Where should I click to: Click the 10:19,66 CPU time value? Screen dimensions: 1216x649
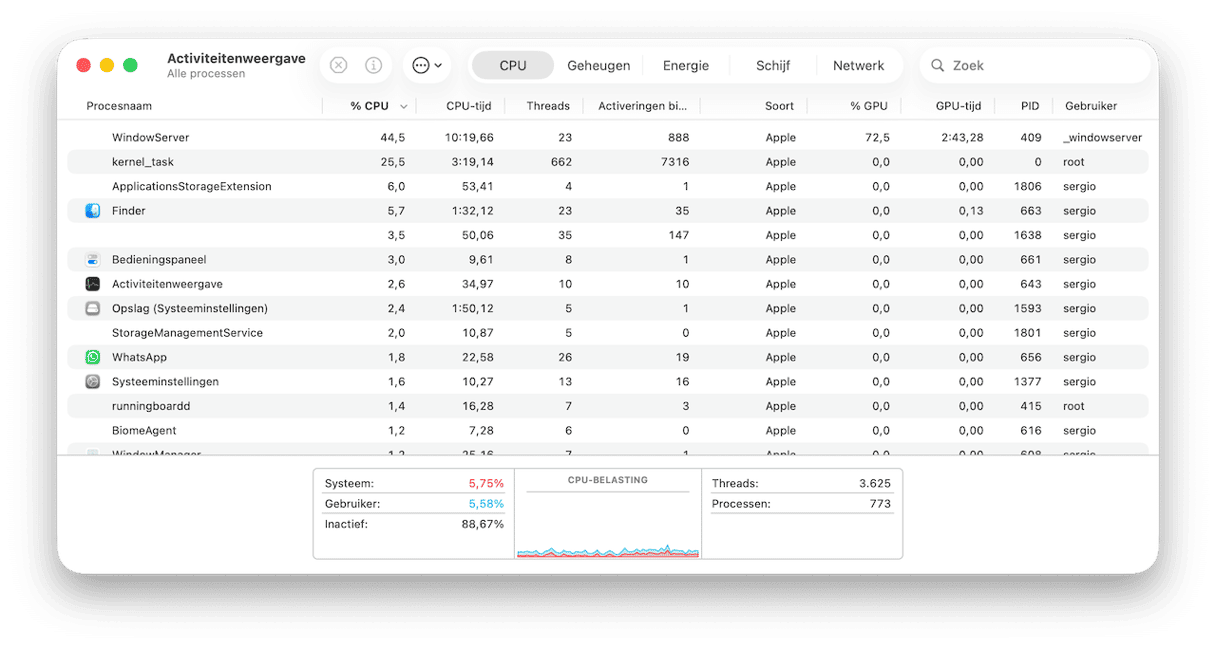(x=469, y=138)
